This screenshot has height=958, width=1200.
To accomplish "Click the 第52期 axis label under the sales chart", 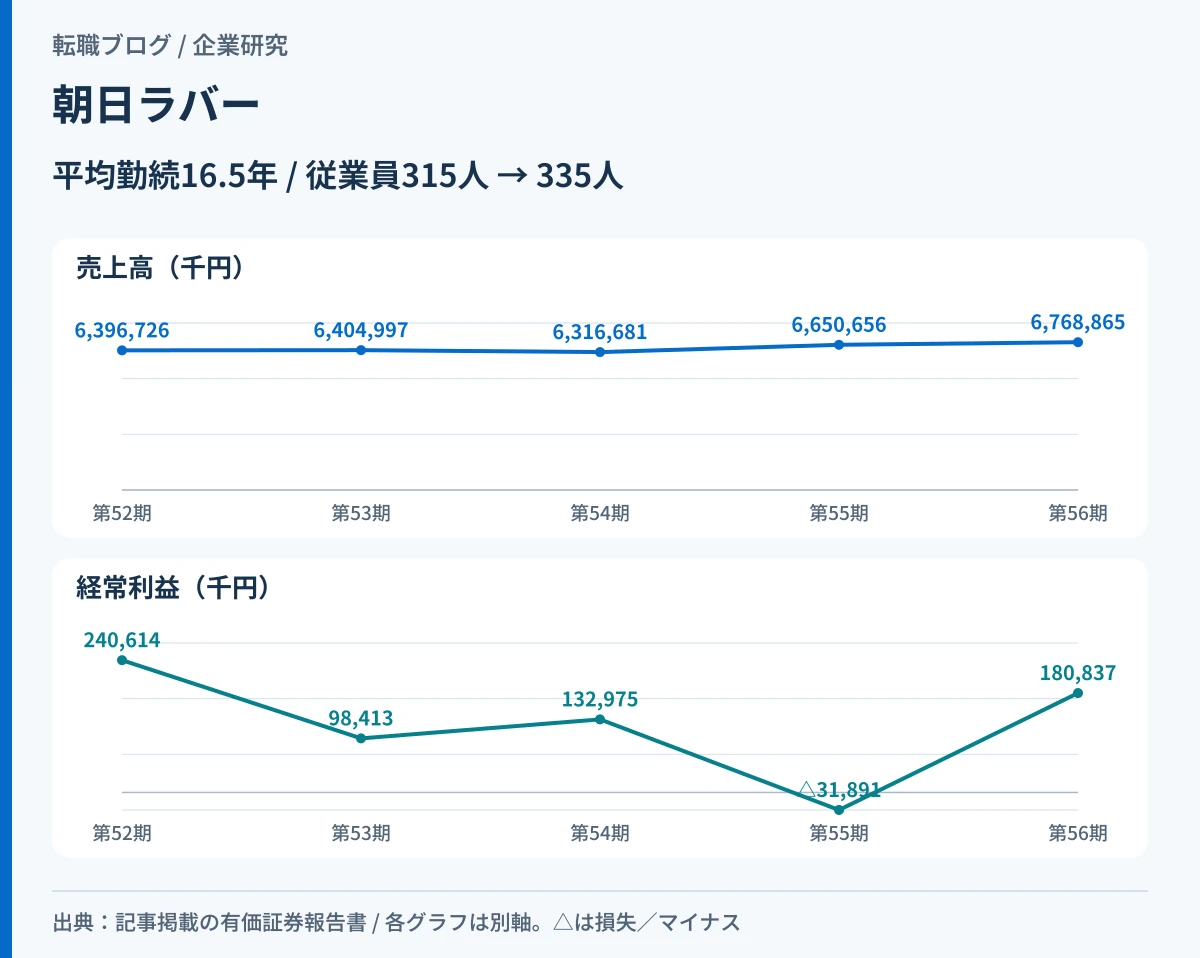I will 122,513.
